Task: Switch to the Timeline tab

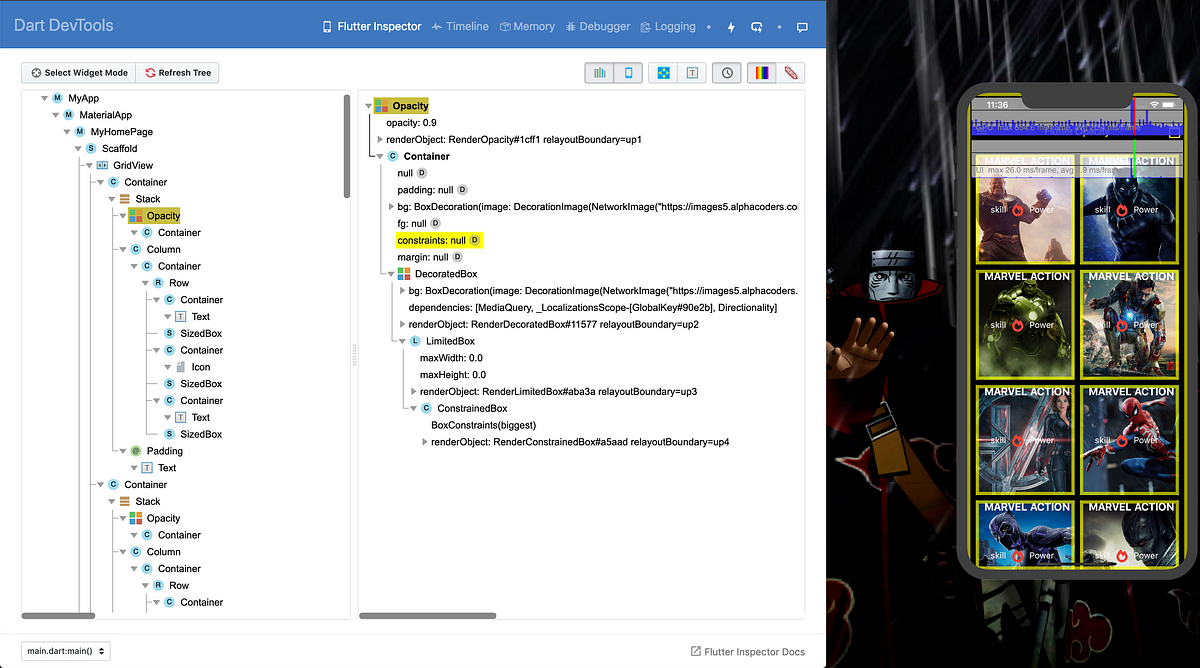Action: (x=460, y=27)
